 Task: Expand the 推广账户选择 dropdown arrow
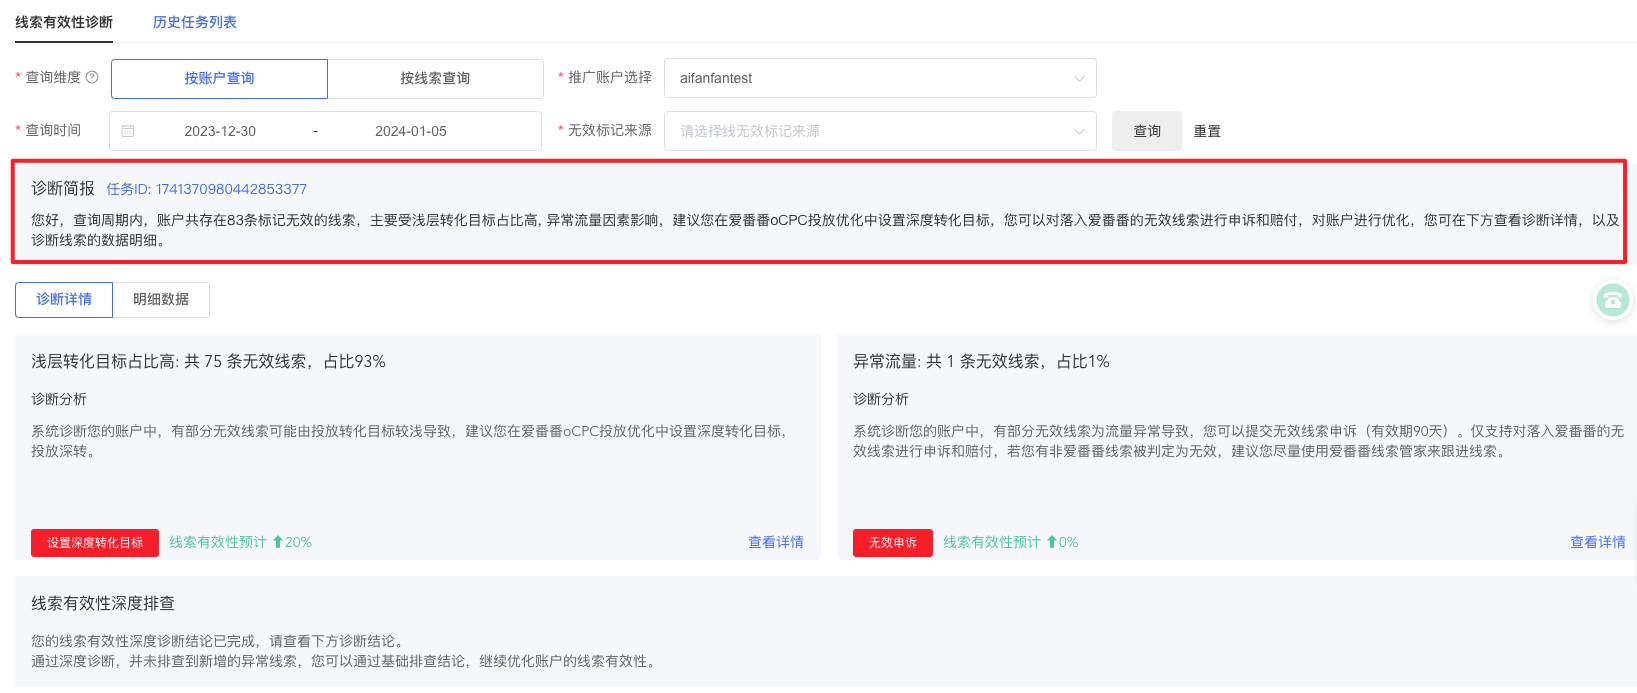point(1079,78)
